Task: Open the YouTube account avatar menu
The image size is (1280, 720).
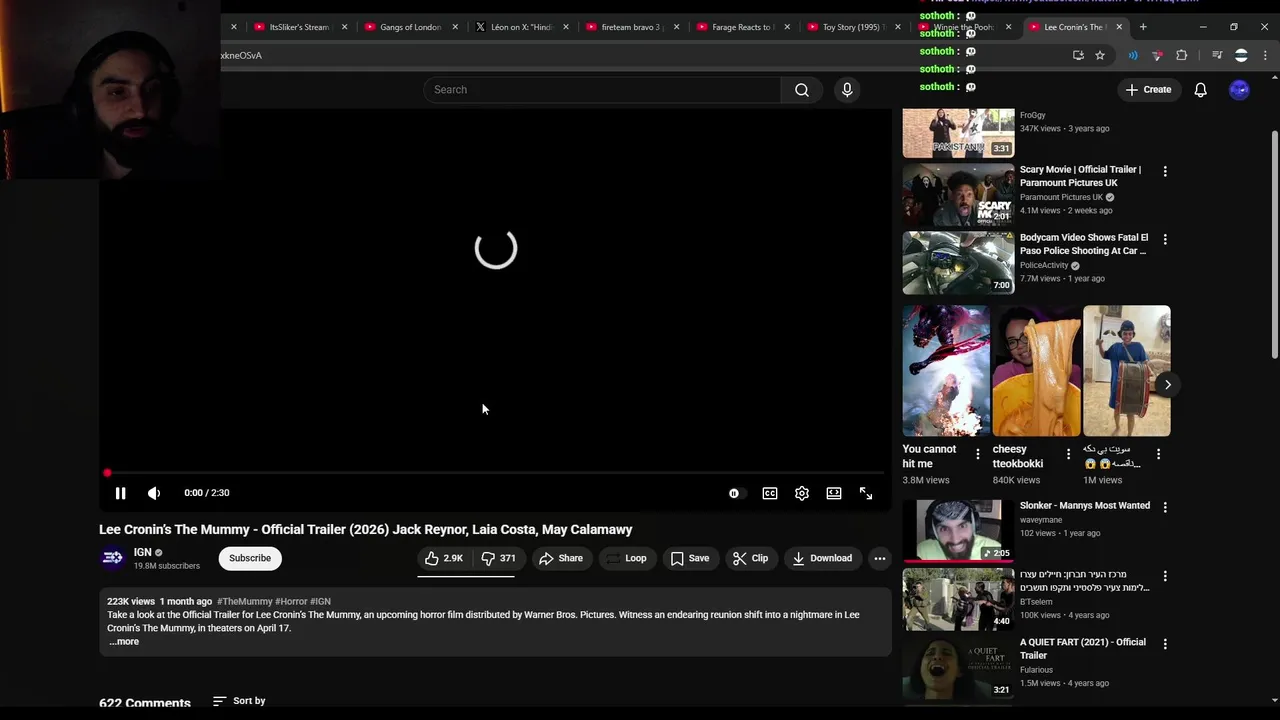Action: (x=1239, y=90)
